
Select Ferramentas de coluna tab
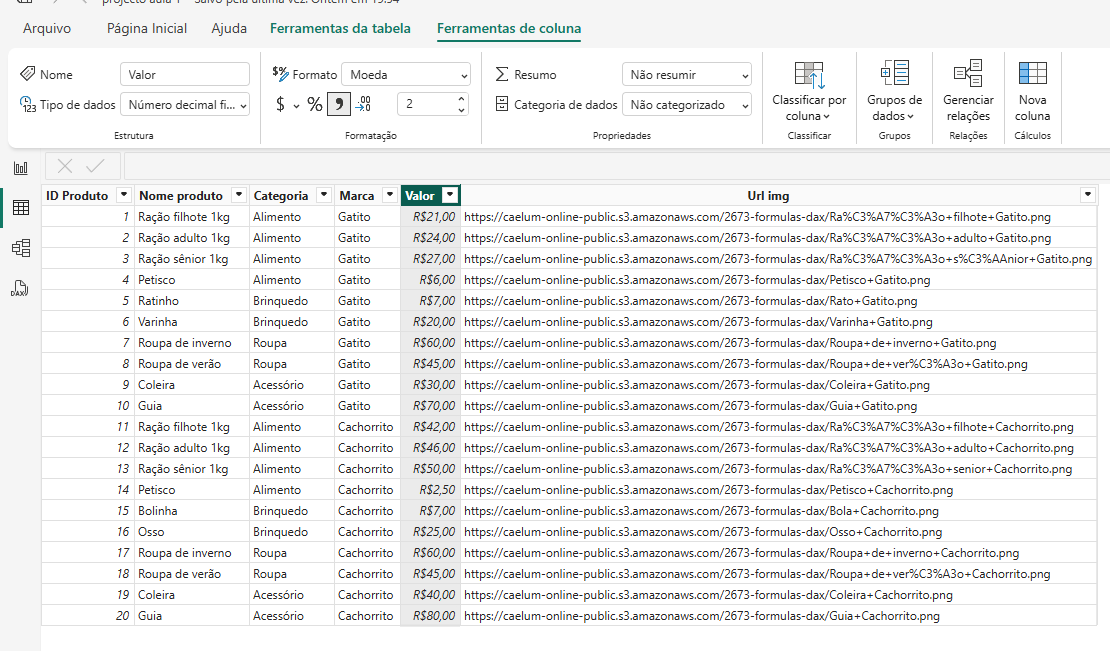(509, 28)
